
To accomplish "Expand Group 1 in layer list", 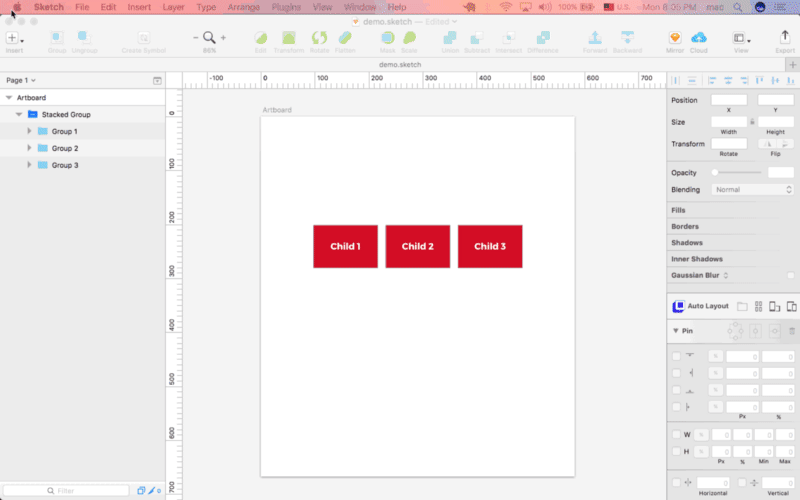I will tap(29, 131).
